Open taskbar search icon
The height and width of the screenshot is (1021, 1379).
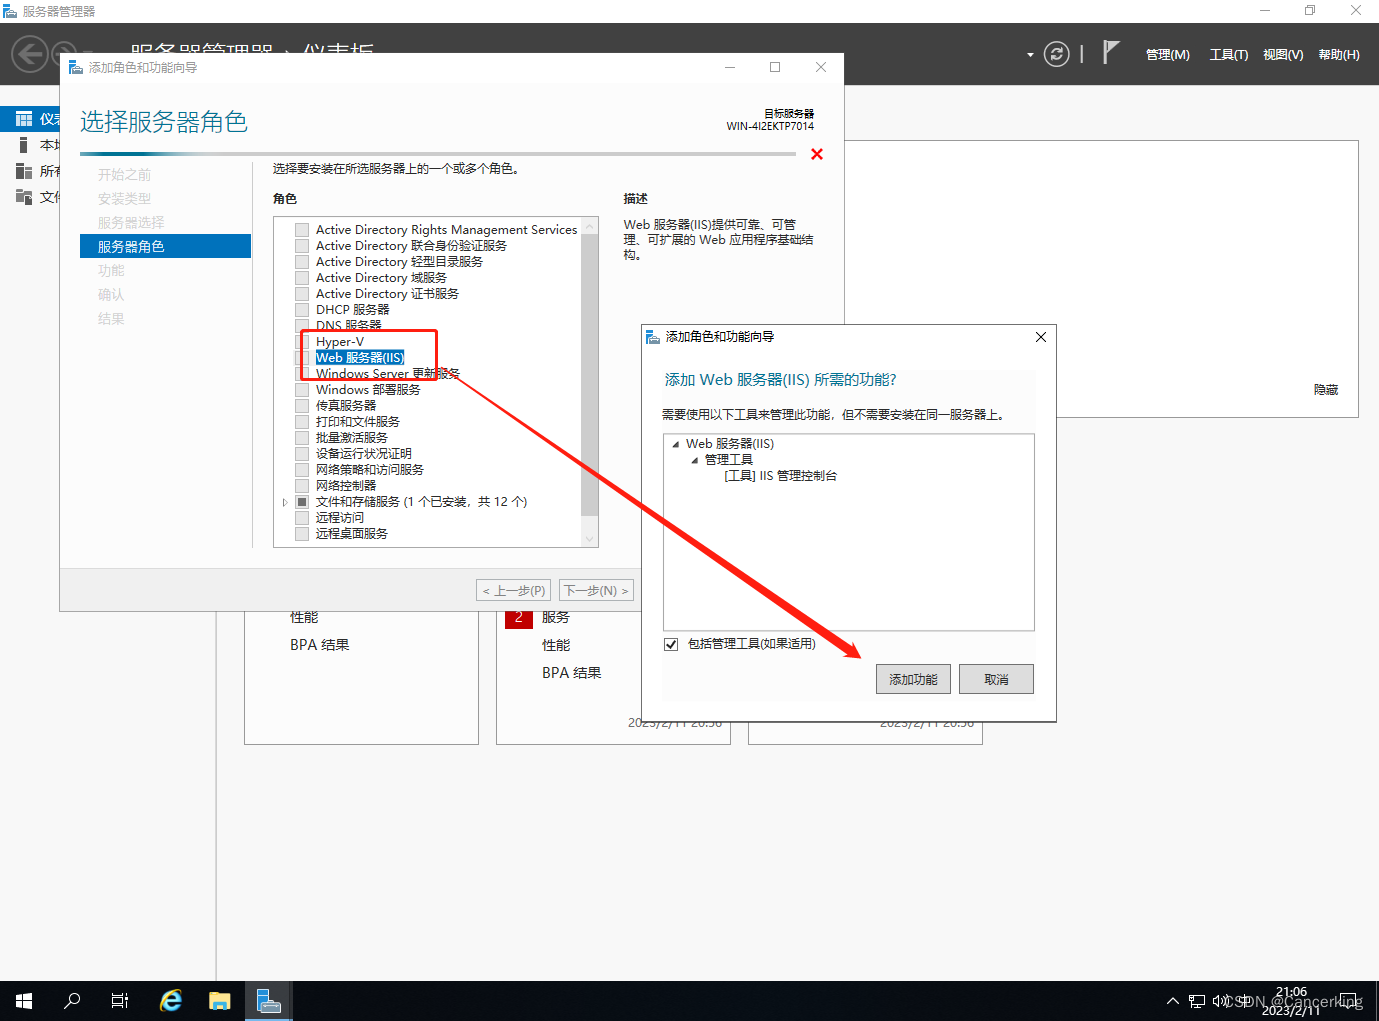coord(72,1001)
